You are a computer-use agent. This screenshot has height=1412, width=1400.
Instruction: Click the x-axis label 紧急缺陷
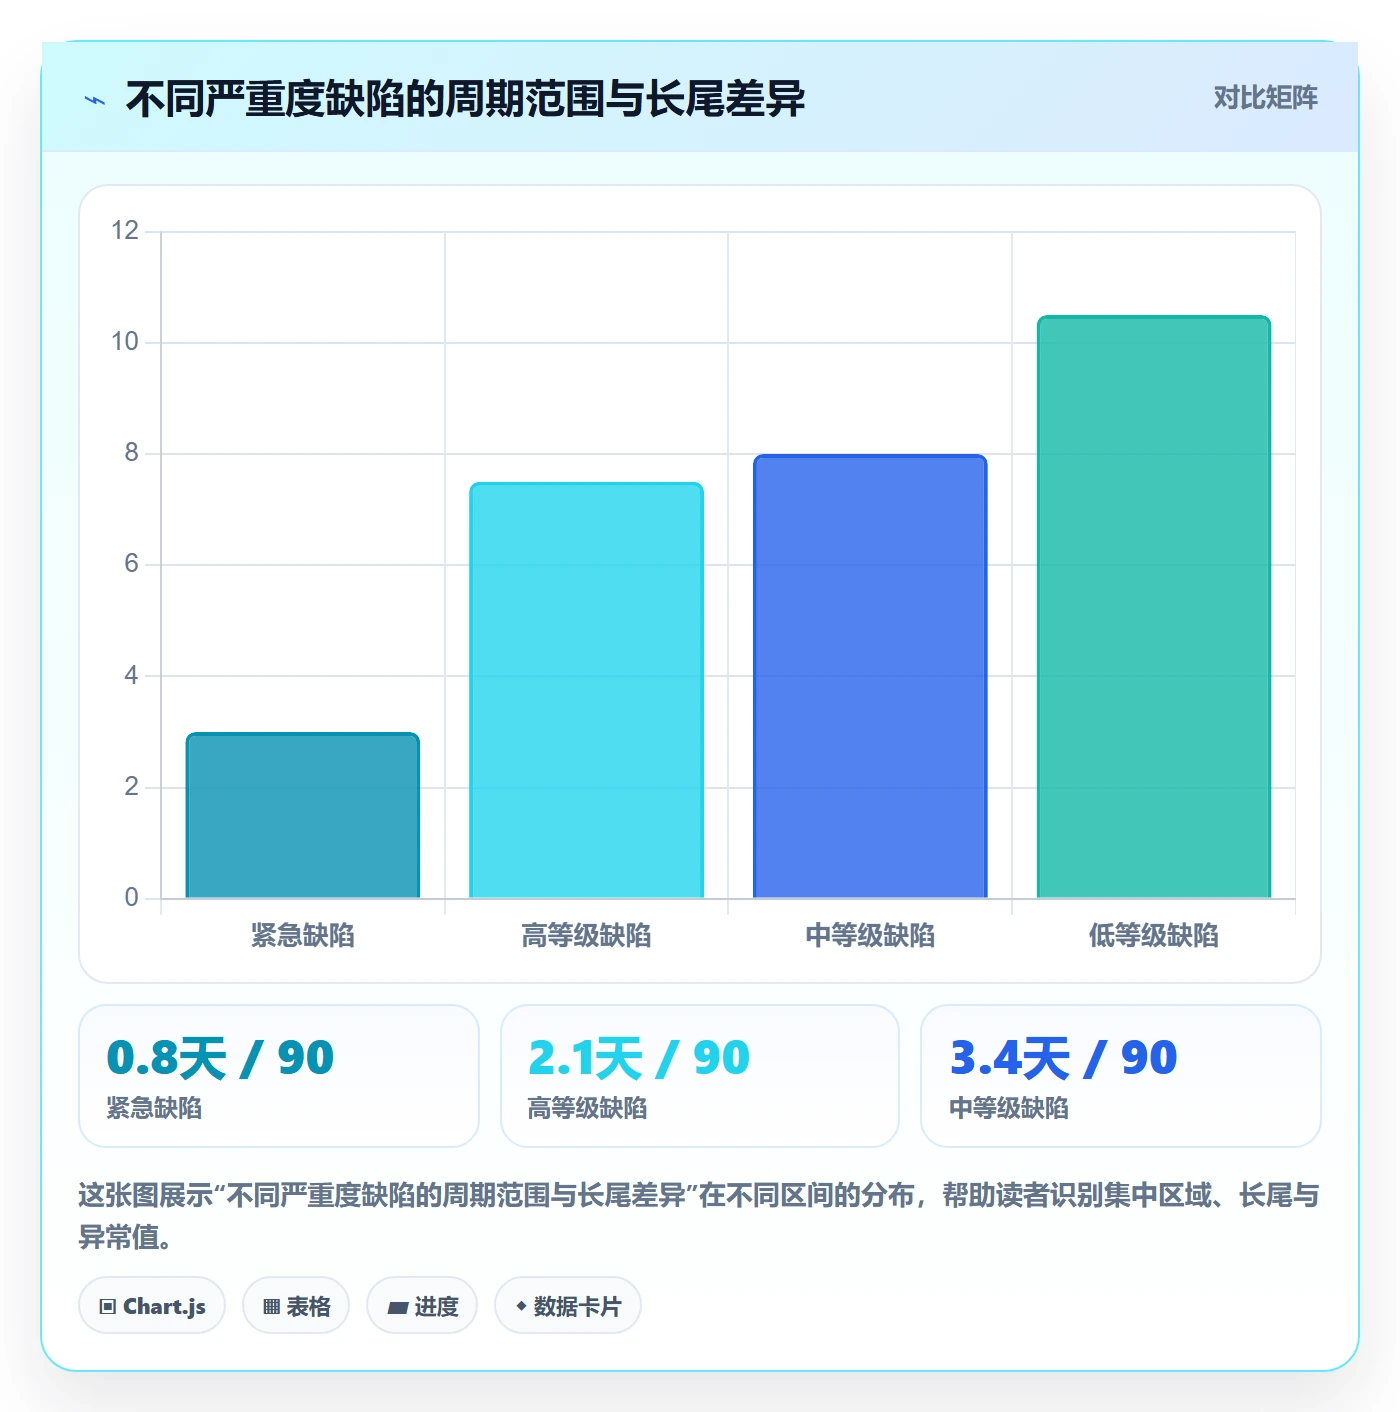303,936
